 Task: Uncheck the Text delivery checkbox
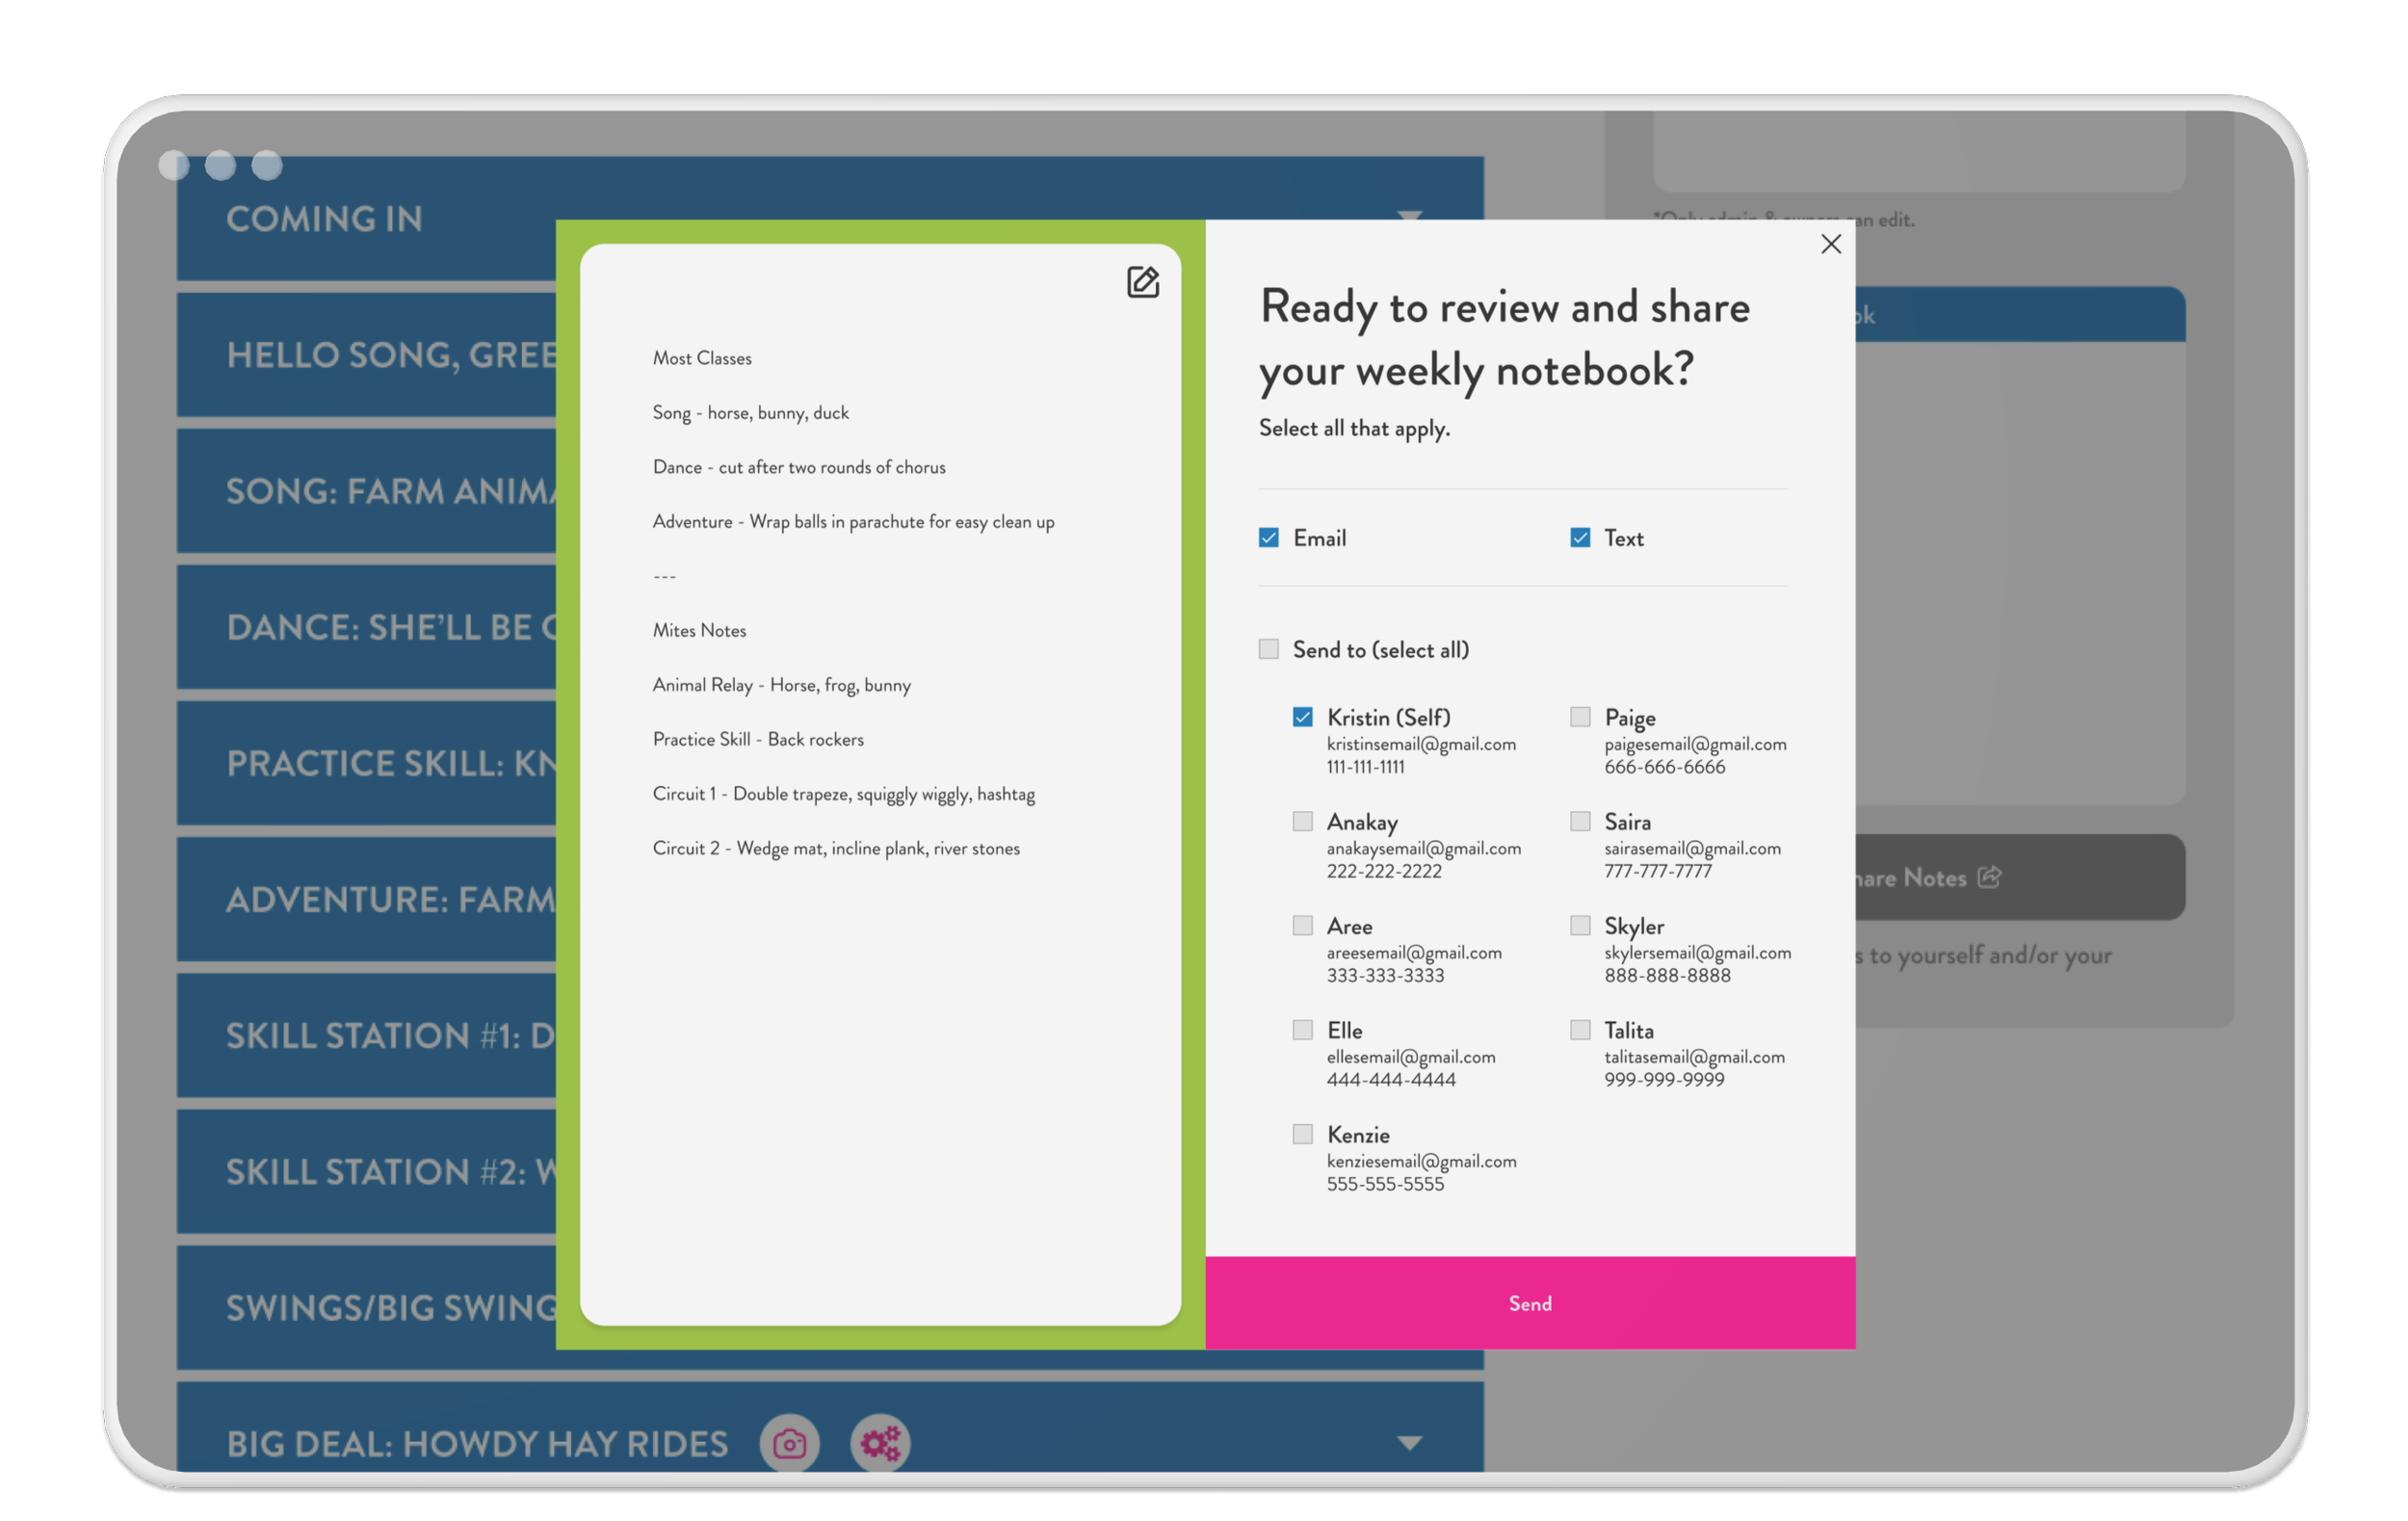pyautogui.click(x=1579, y=538)
